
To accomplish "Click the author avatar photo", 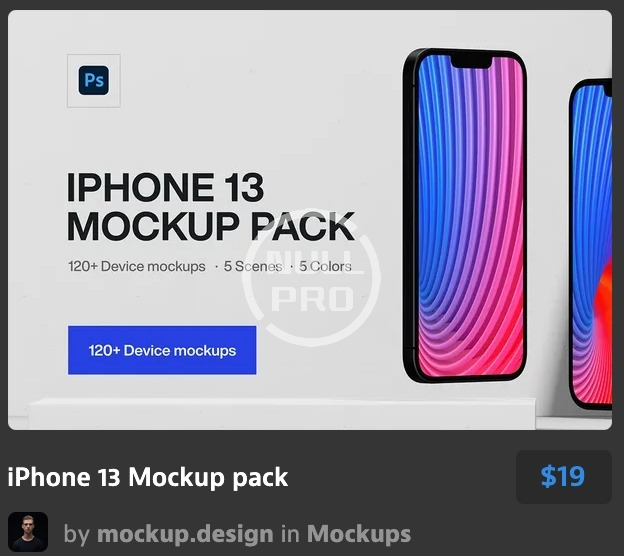I will [x=28, y=532].
